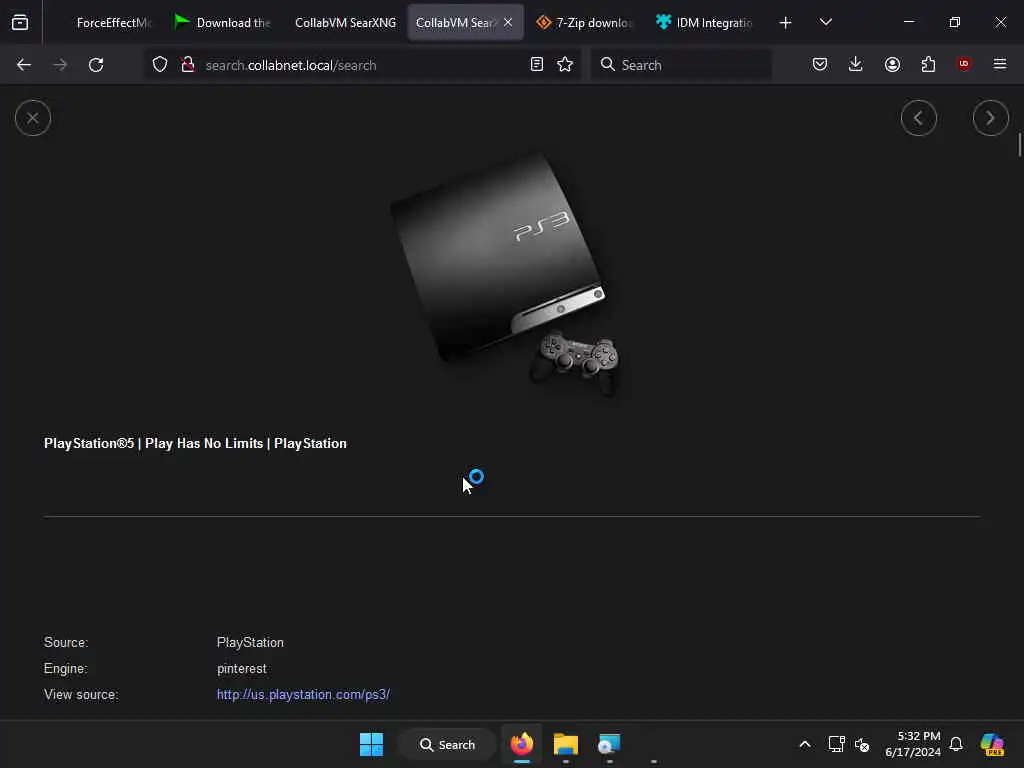Close the active CollabVM SearXNG tab

[x=508, y=23]
